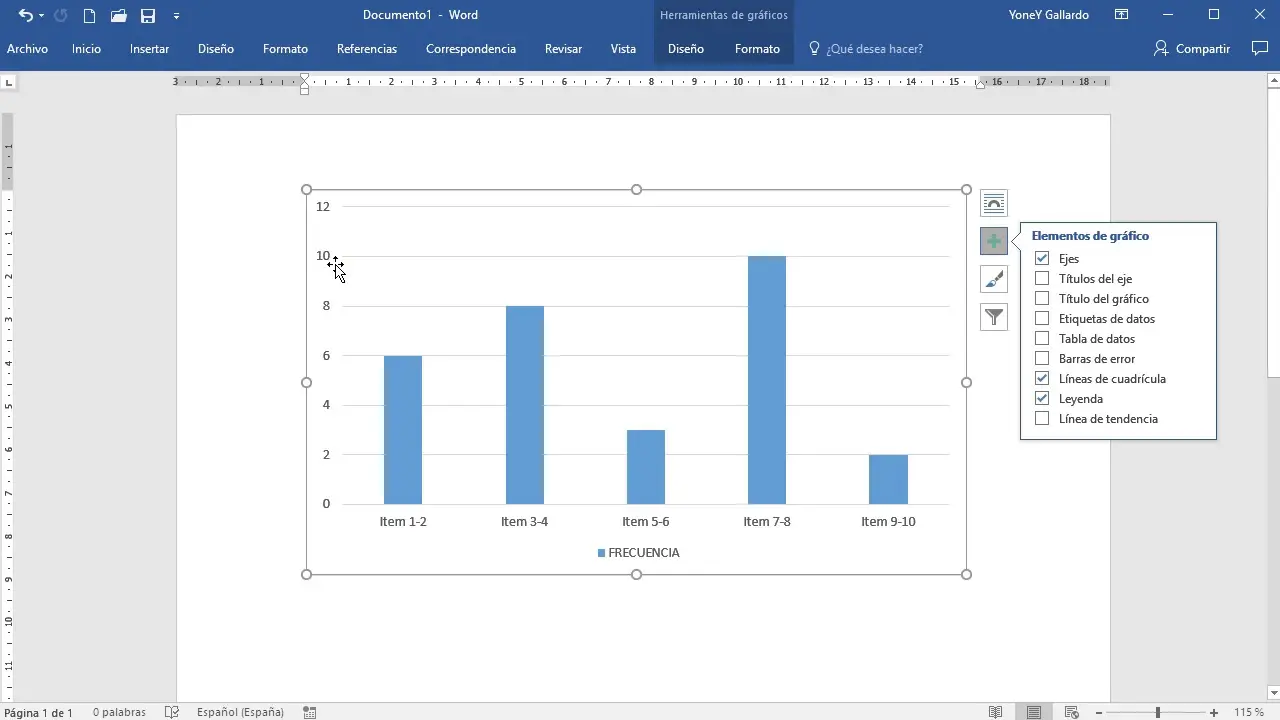Open the comments icon in the ribbon
The height and width of the screenshot is (720, 1280).
tap(1259, 48)
